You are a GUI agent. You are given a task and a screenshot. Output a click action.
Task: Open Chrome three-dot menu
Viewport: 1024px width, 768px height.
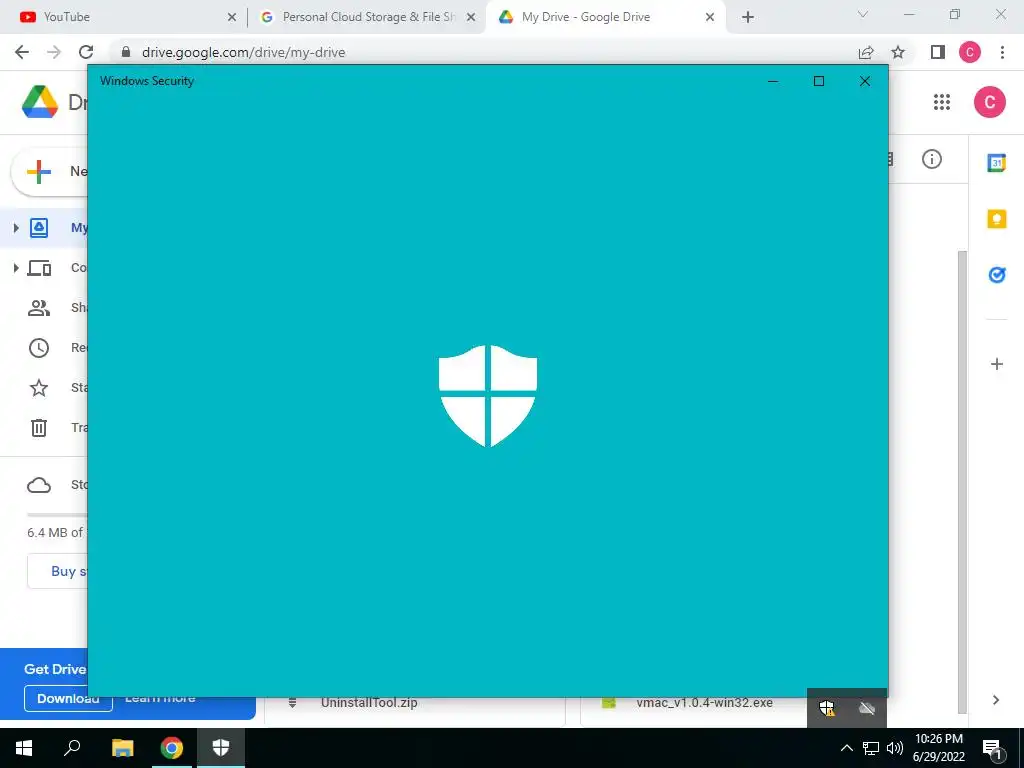point(1002,52)
